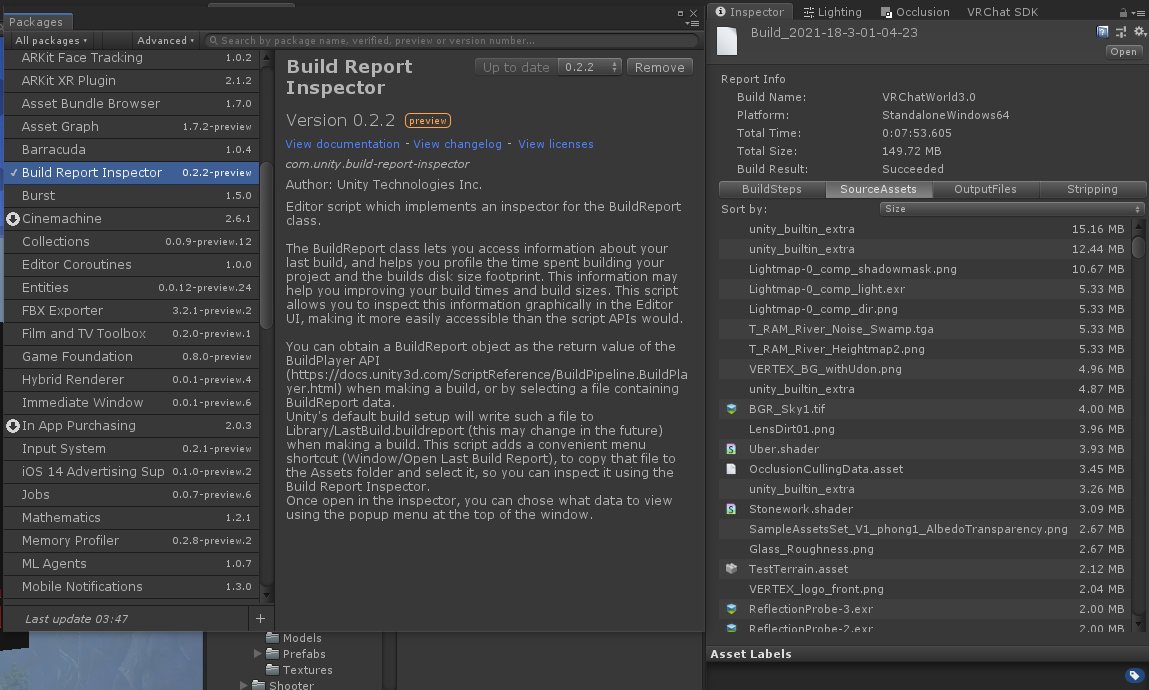Image resolution: width=1149 pixels, height=690 pixels.
Task: Select Lightmap-0_comp_shadowmask.png asset row
Action: point(925,270)
